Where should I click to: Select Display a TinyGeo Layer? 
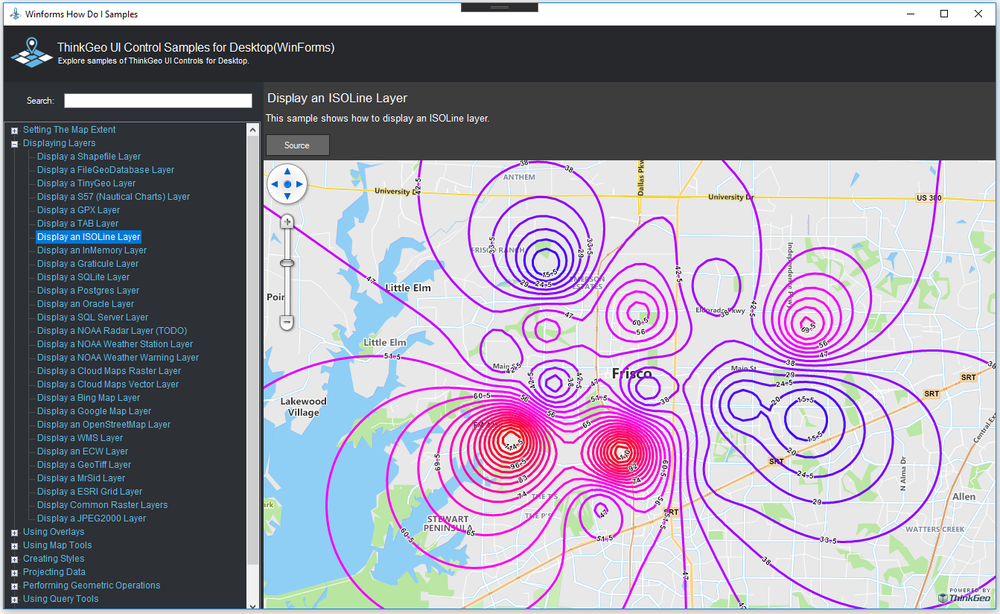click(x=86, y=183)
